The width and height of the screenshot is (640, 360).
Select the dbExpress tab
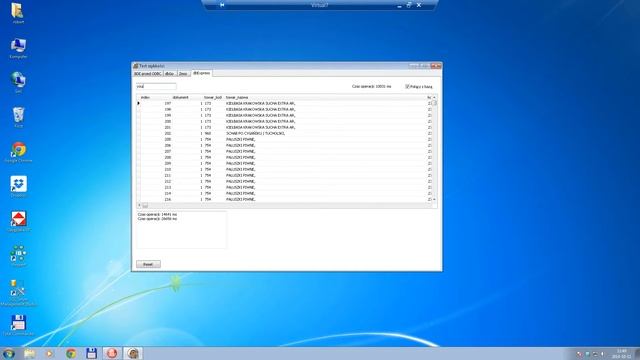point(202,73)
